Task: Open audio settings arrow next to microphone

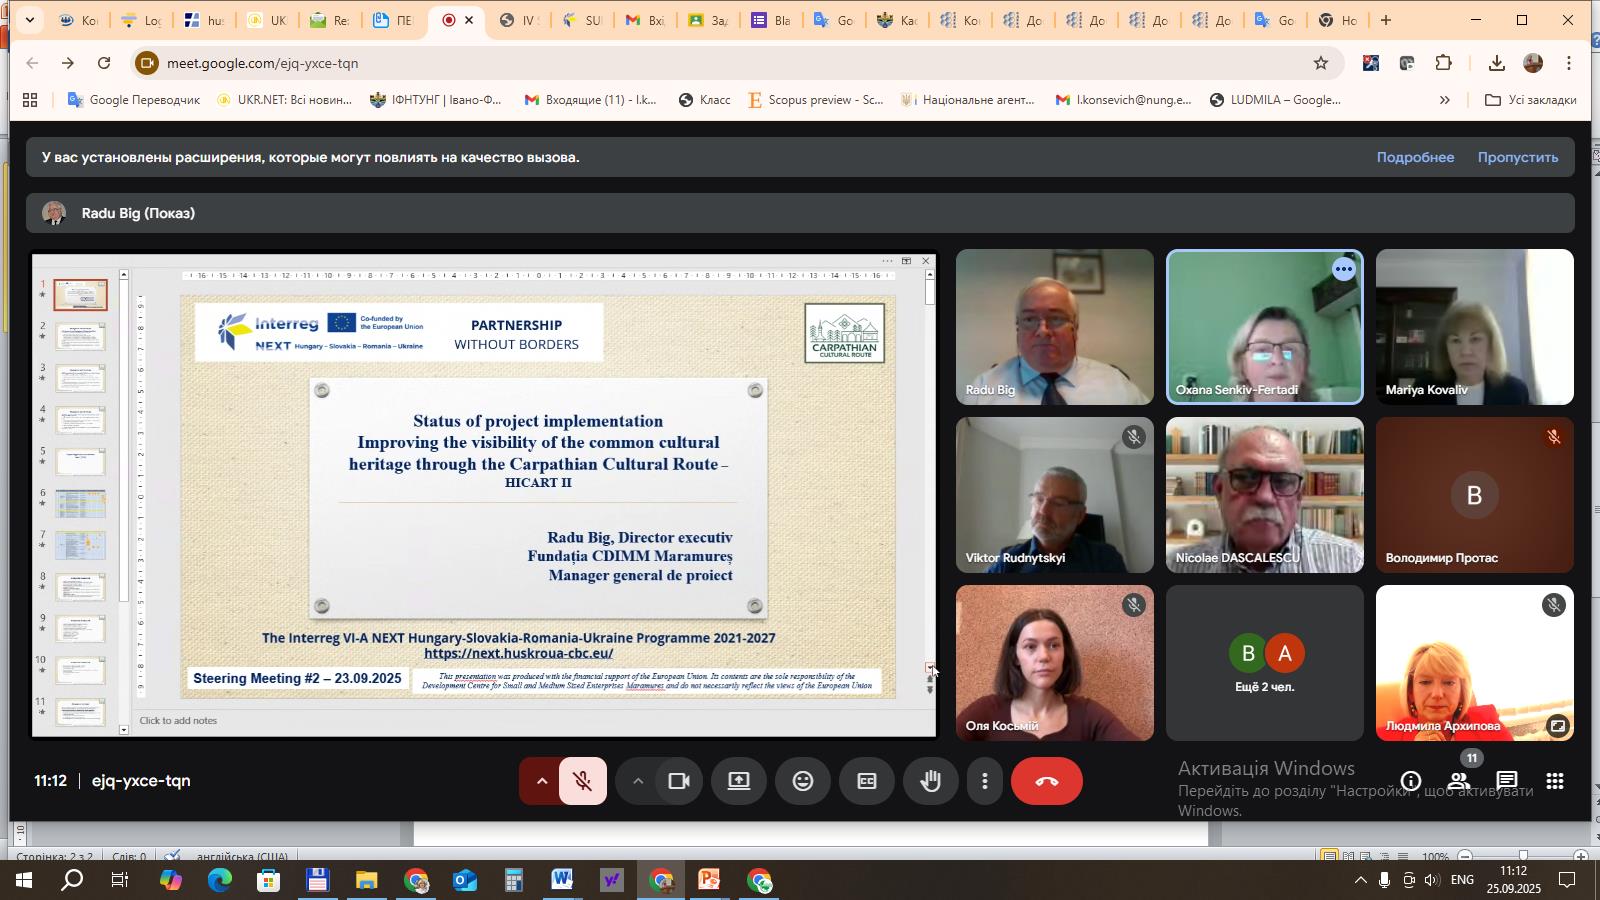Action: coord(541,782)
